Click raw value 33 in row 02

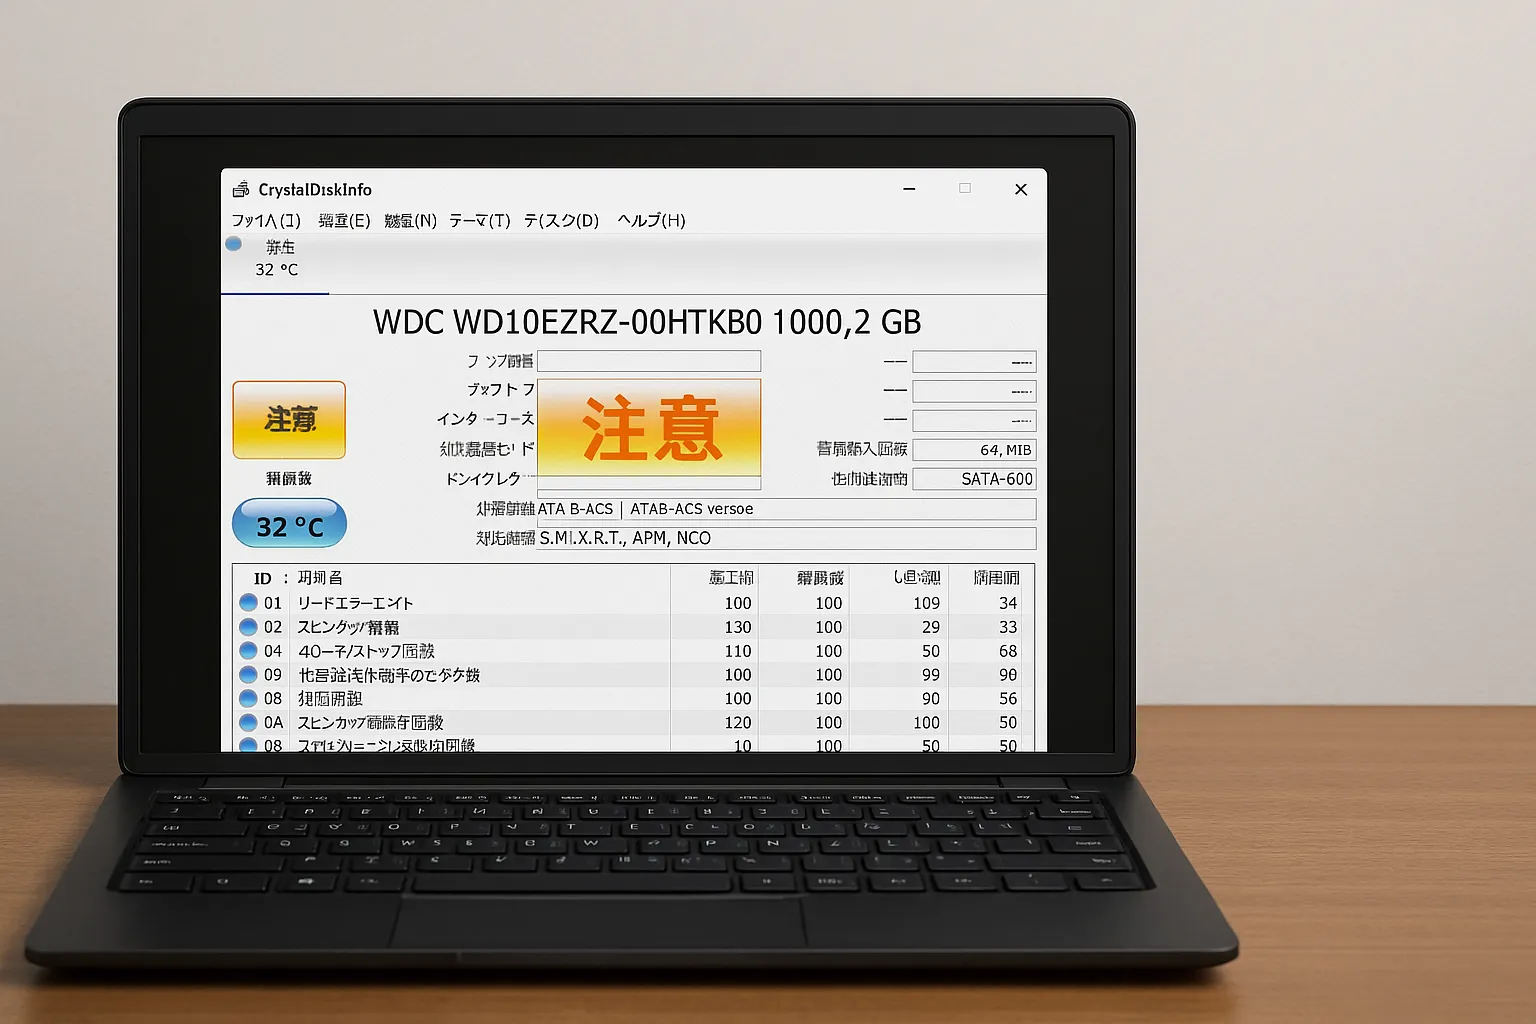1008,627
